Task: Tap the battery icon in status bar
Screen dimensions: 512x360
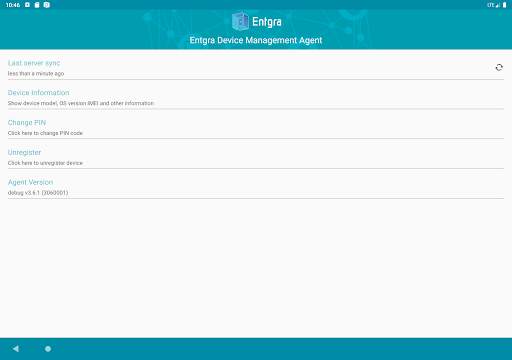Action: point(505,5)
